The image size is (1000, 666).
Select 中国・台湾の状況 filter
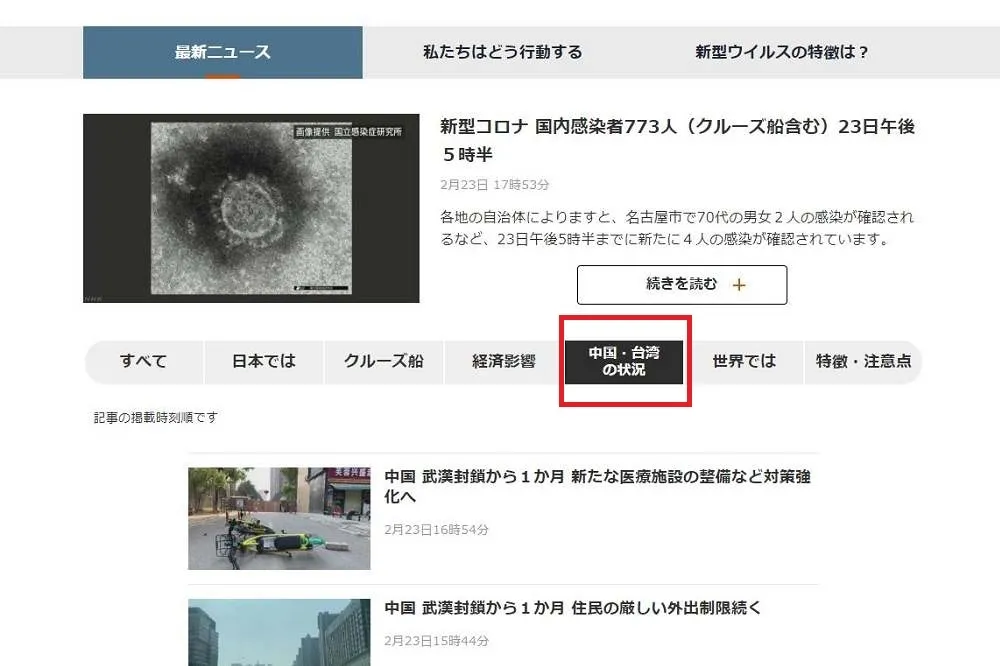624,362
